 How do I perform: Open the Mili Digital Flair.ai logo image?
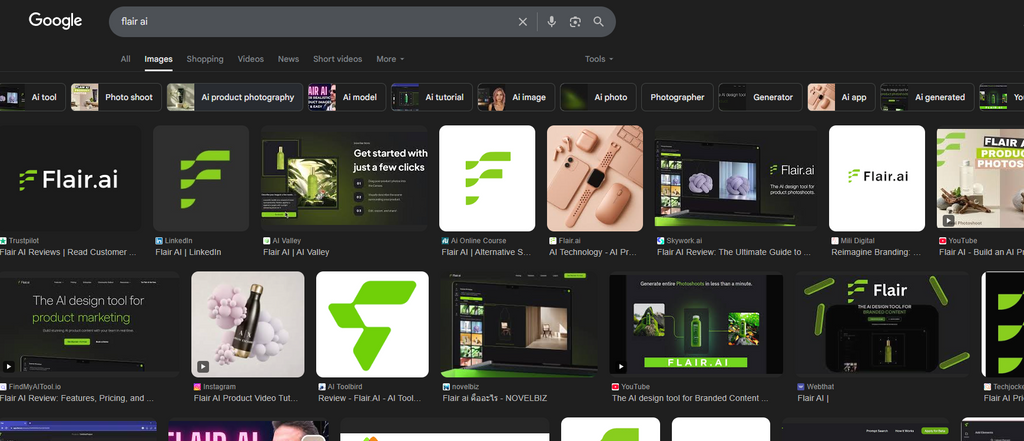click(877, 178)
